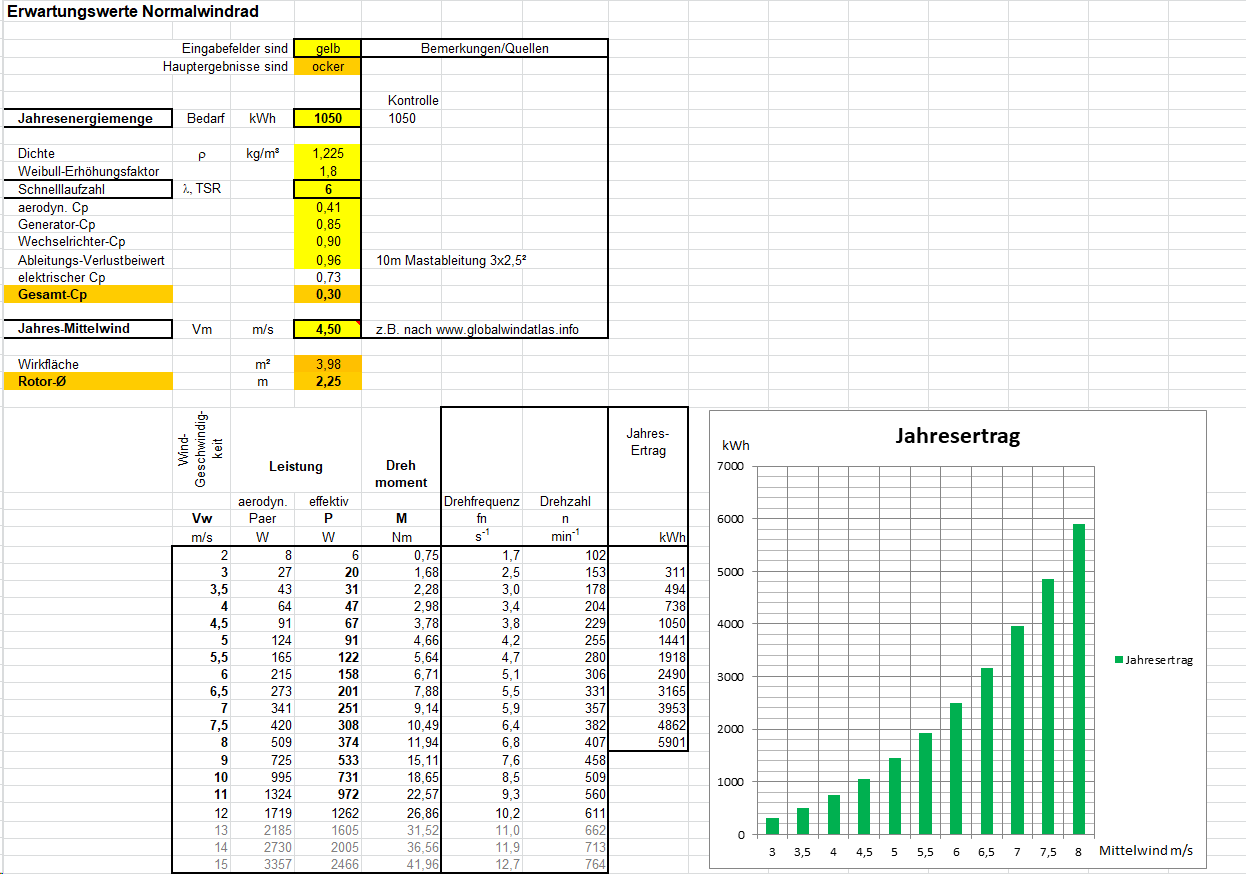Image resolution: width=1246 pixels, height=874 pixels.
Task: Select the chart bar for 8 m/s
Action: point(1078,679)
